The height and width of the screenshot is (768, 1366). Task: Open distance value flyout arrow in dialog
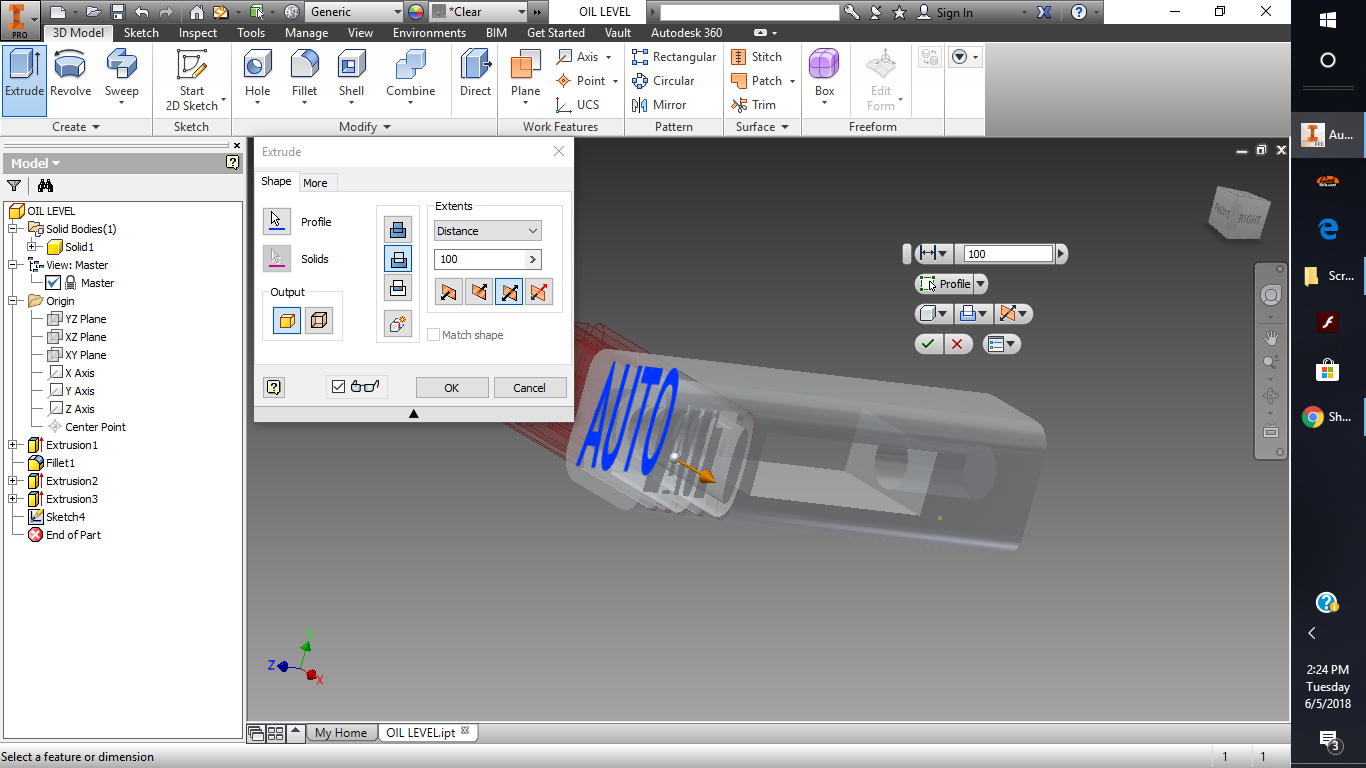tap(532, 259)
